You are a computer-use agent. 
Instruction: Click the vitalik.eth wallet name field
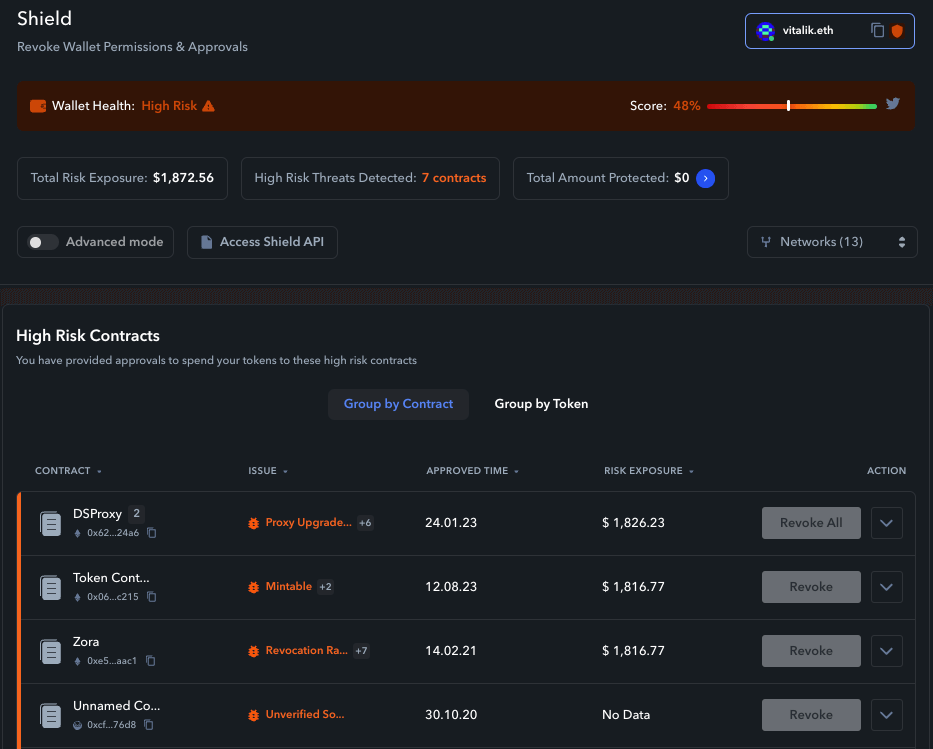(x=829, y=31)
